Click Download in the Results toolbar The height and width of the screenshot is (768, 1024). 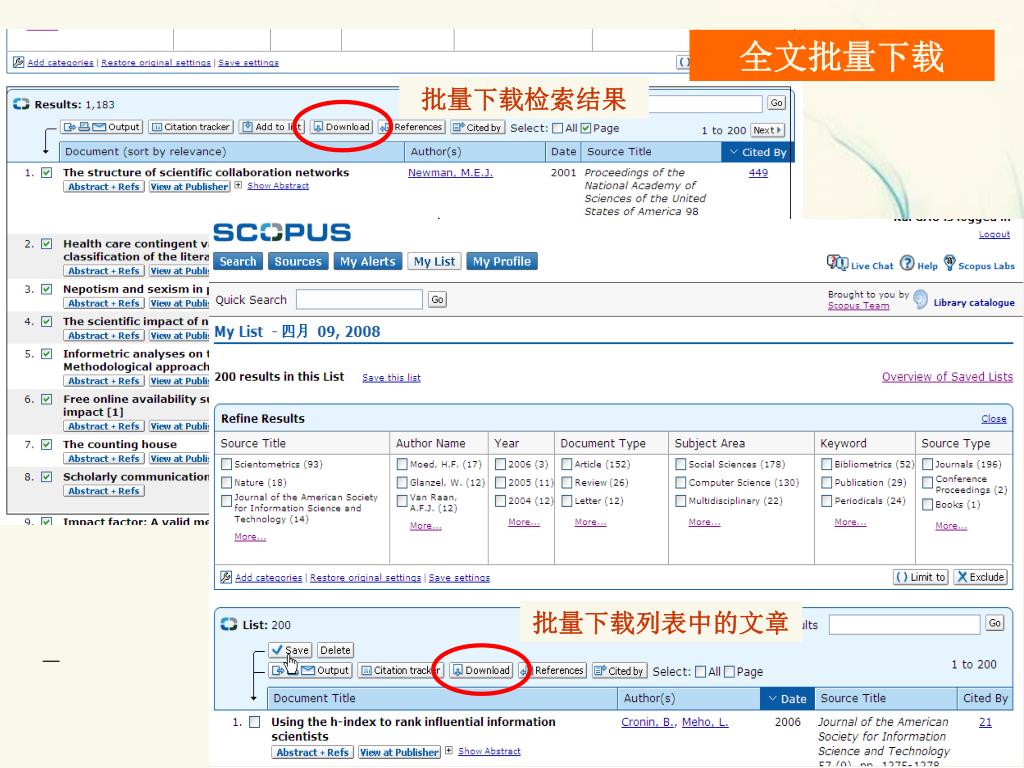pyautogui.click(x=342, y=127)
